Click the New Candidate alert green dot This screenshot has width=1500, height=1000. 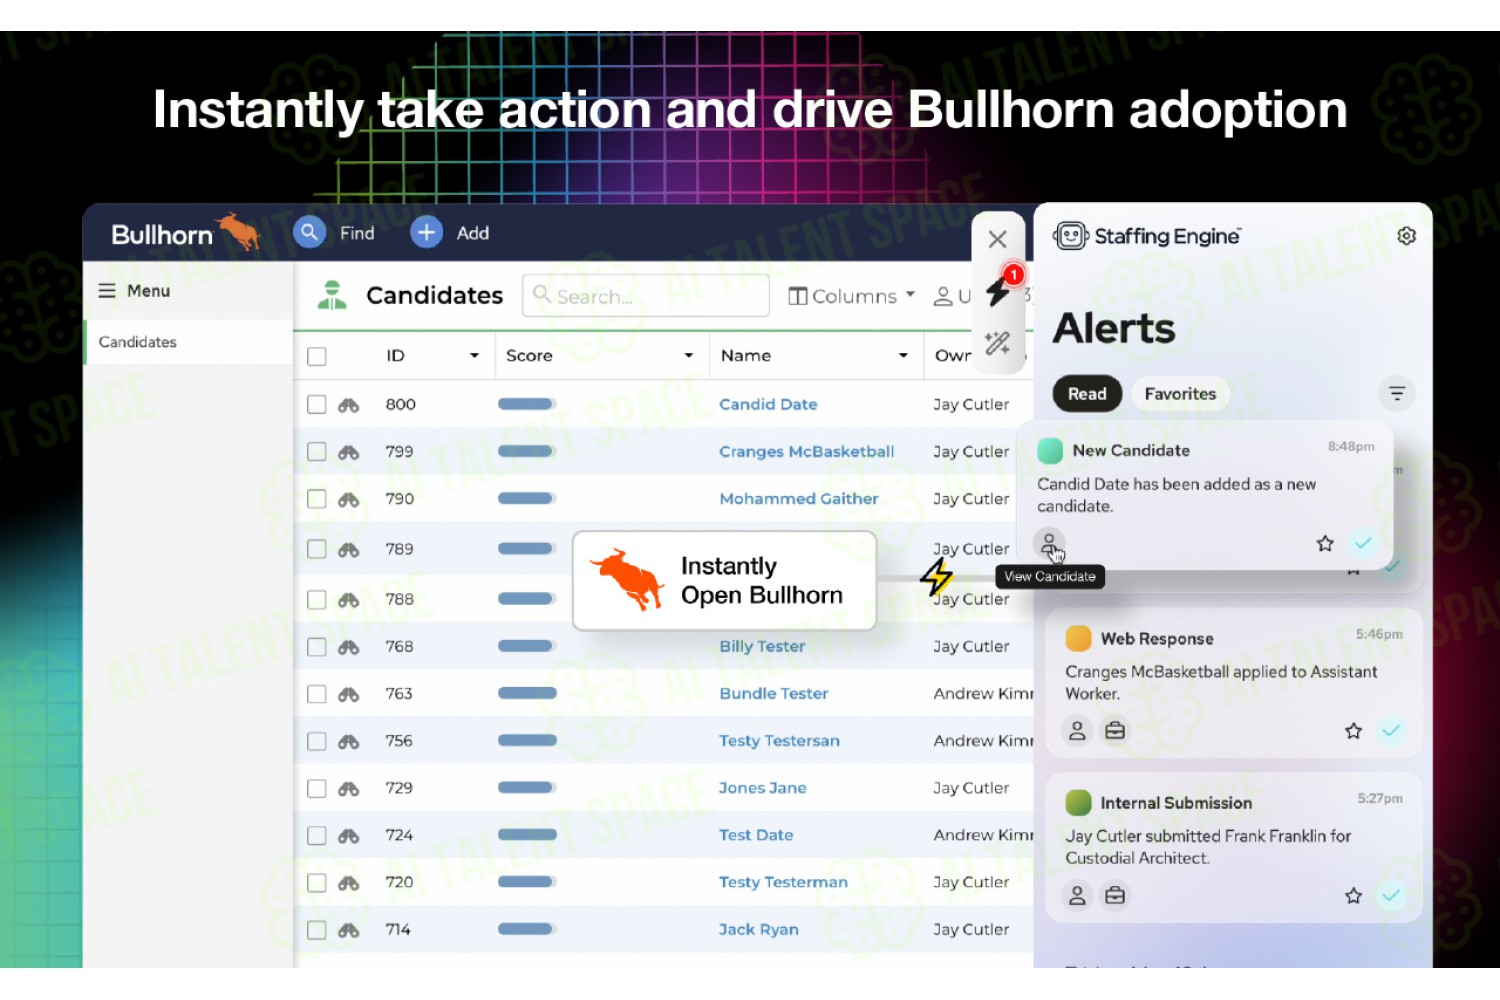click(1050, 451)
